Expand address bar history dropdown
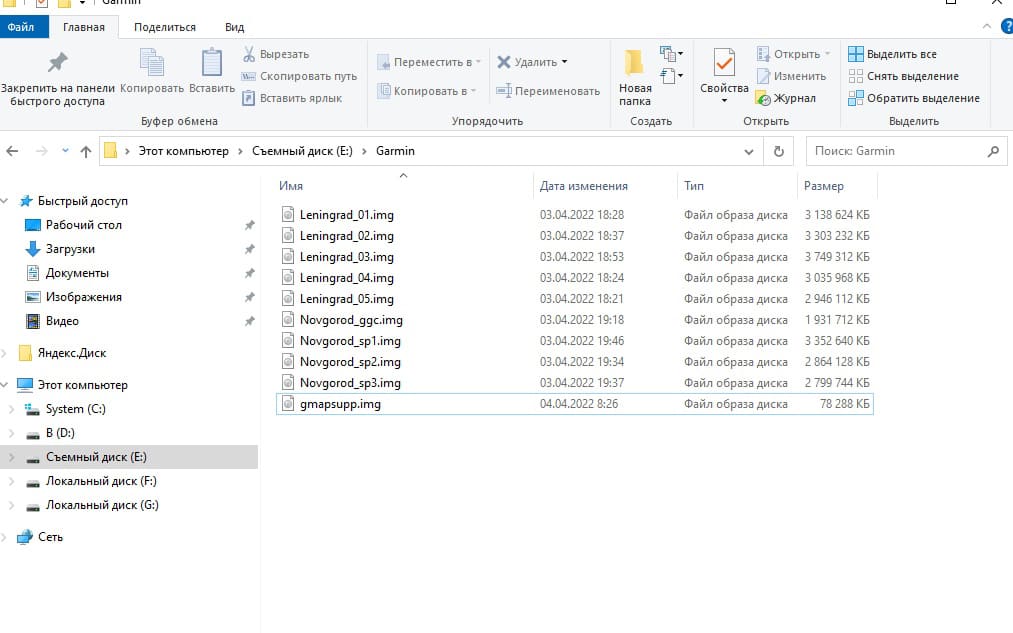Viewport: 1013px width, 633px height. point(749,151)
